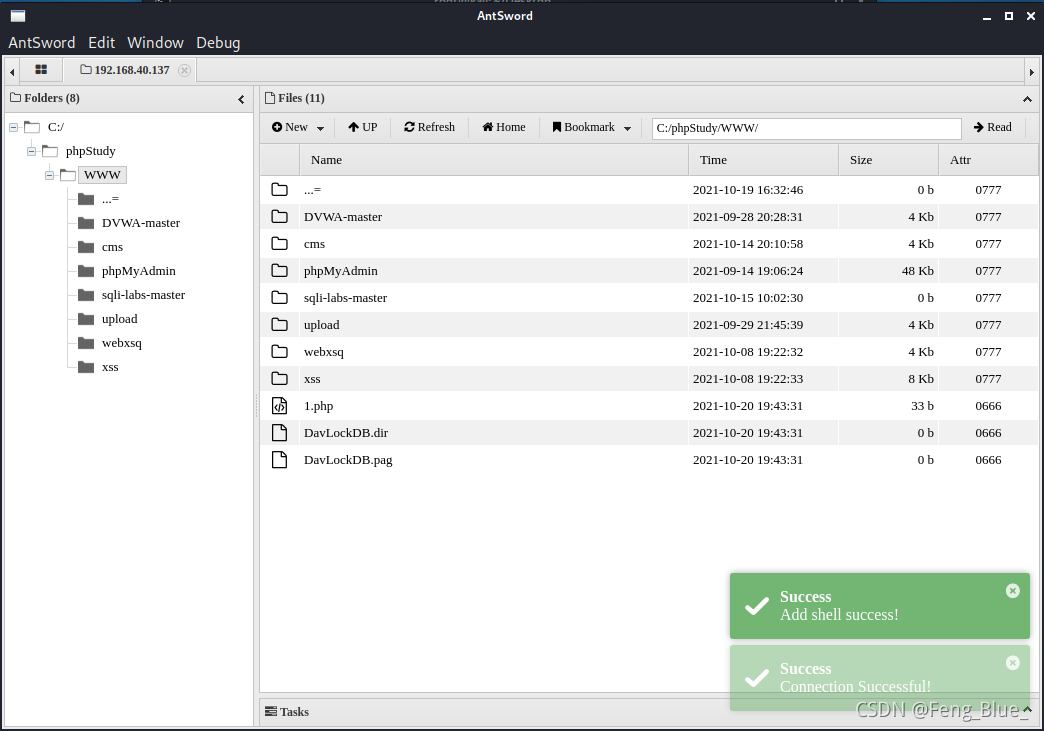Dismiss the Connection Successful notification

1013,662
